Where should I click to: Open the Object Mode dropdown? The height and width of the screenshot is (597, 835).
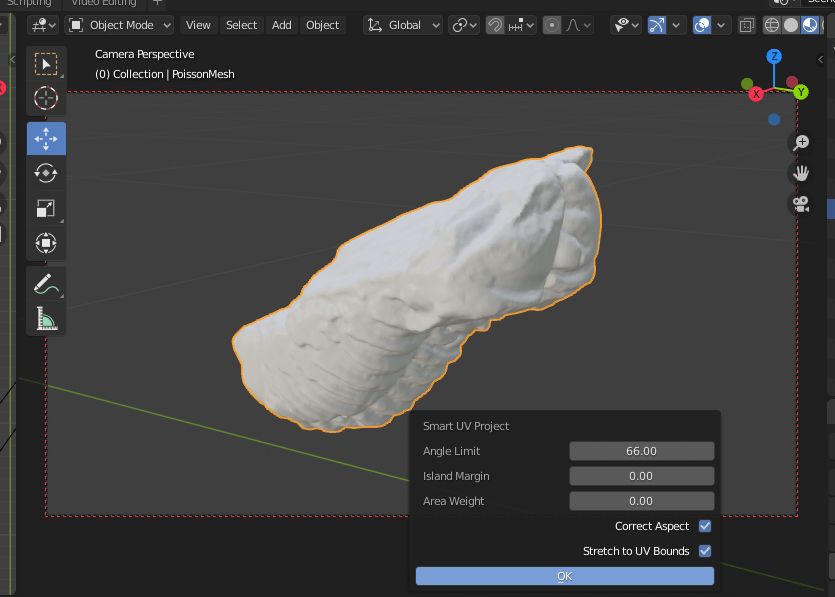[x=119, y=25]
